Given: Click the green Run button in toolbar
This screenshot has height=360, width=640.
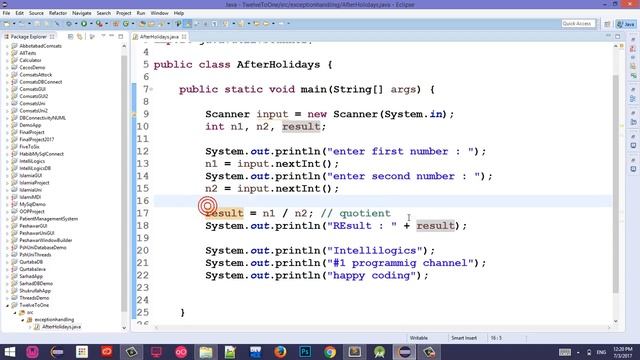Looking at the screenshot, I should [84, 24].
